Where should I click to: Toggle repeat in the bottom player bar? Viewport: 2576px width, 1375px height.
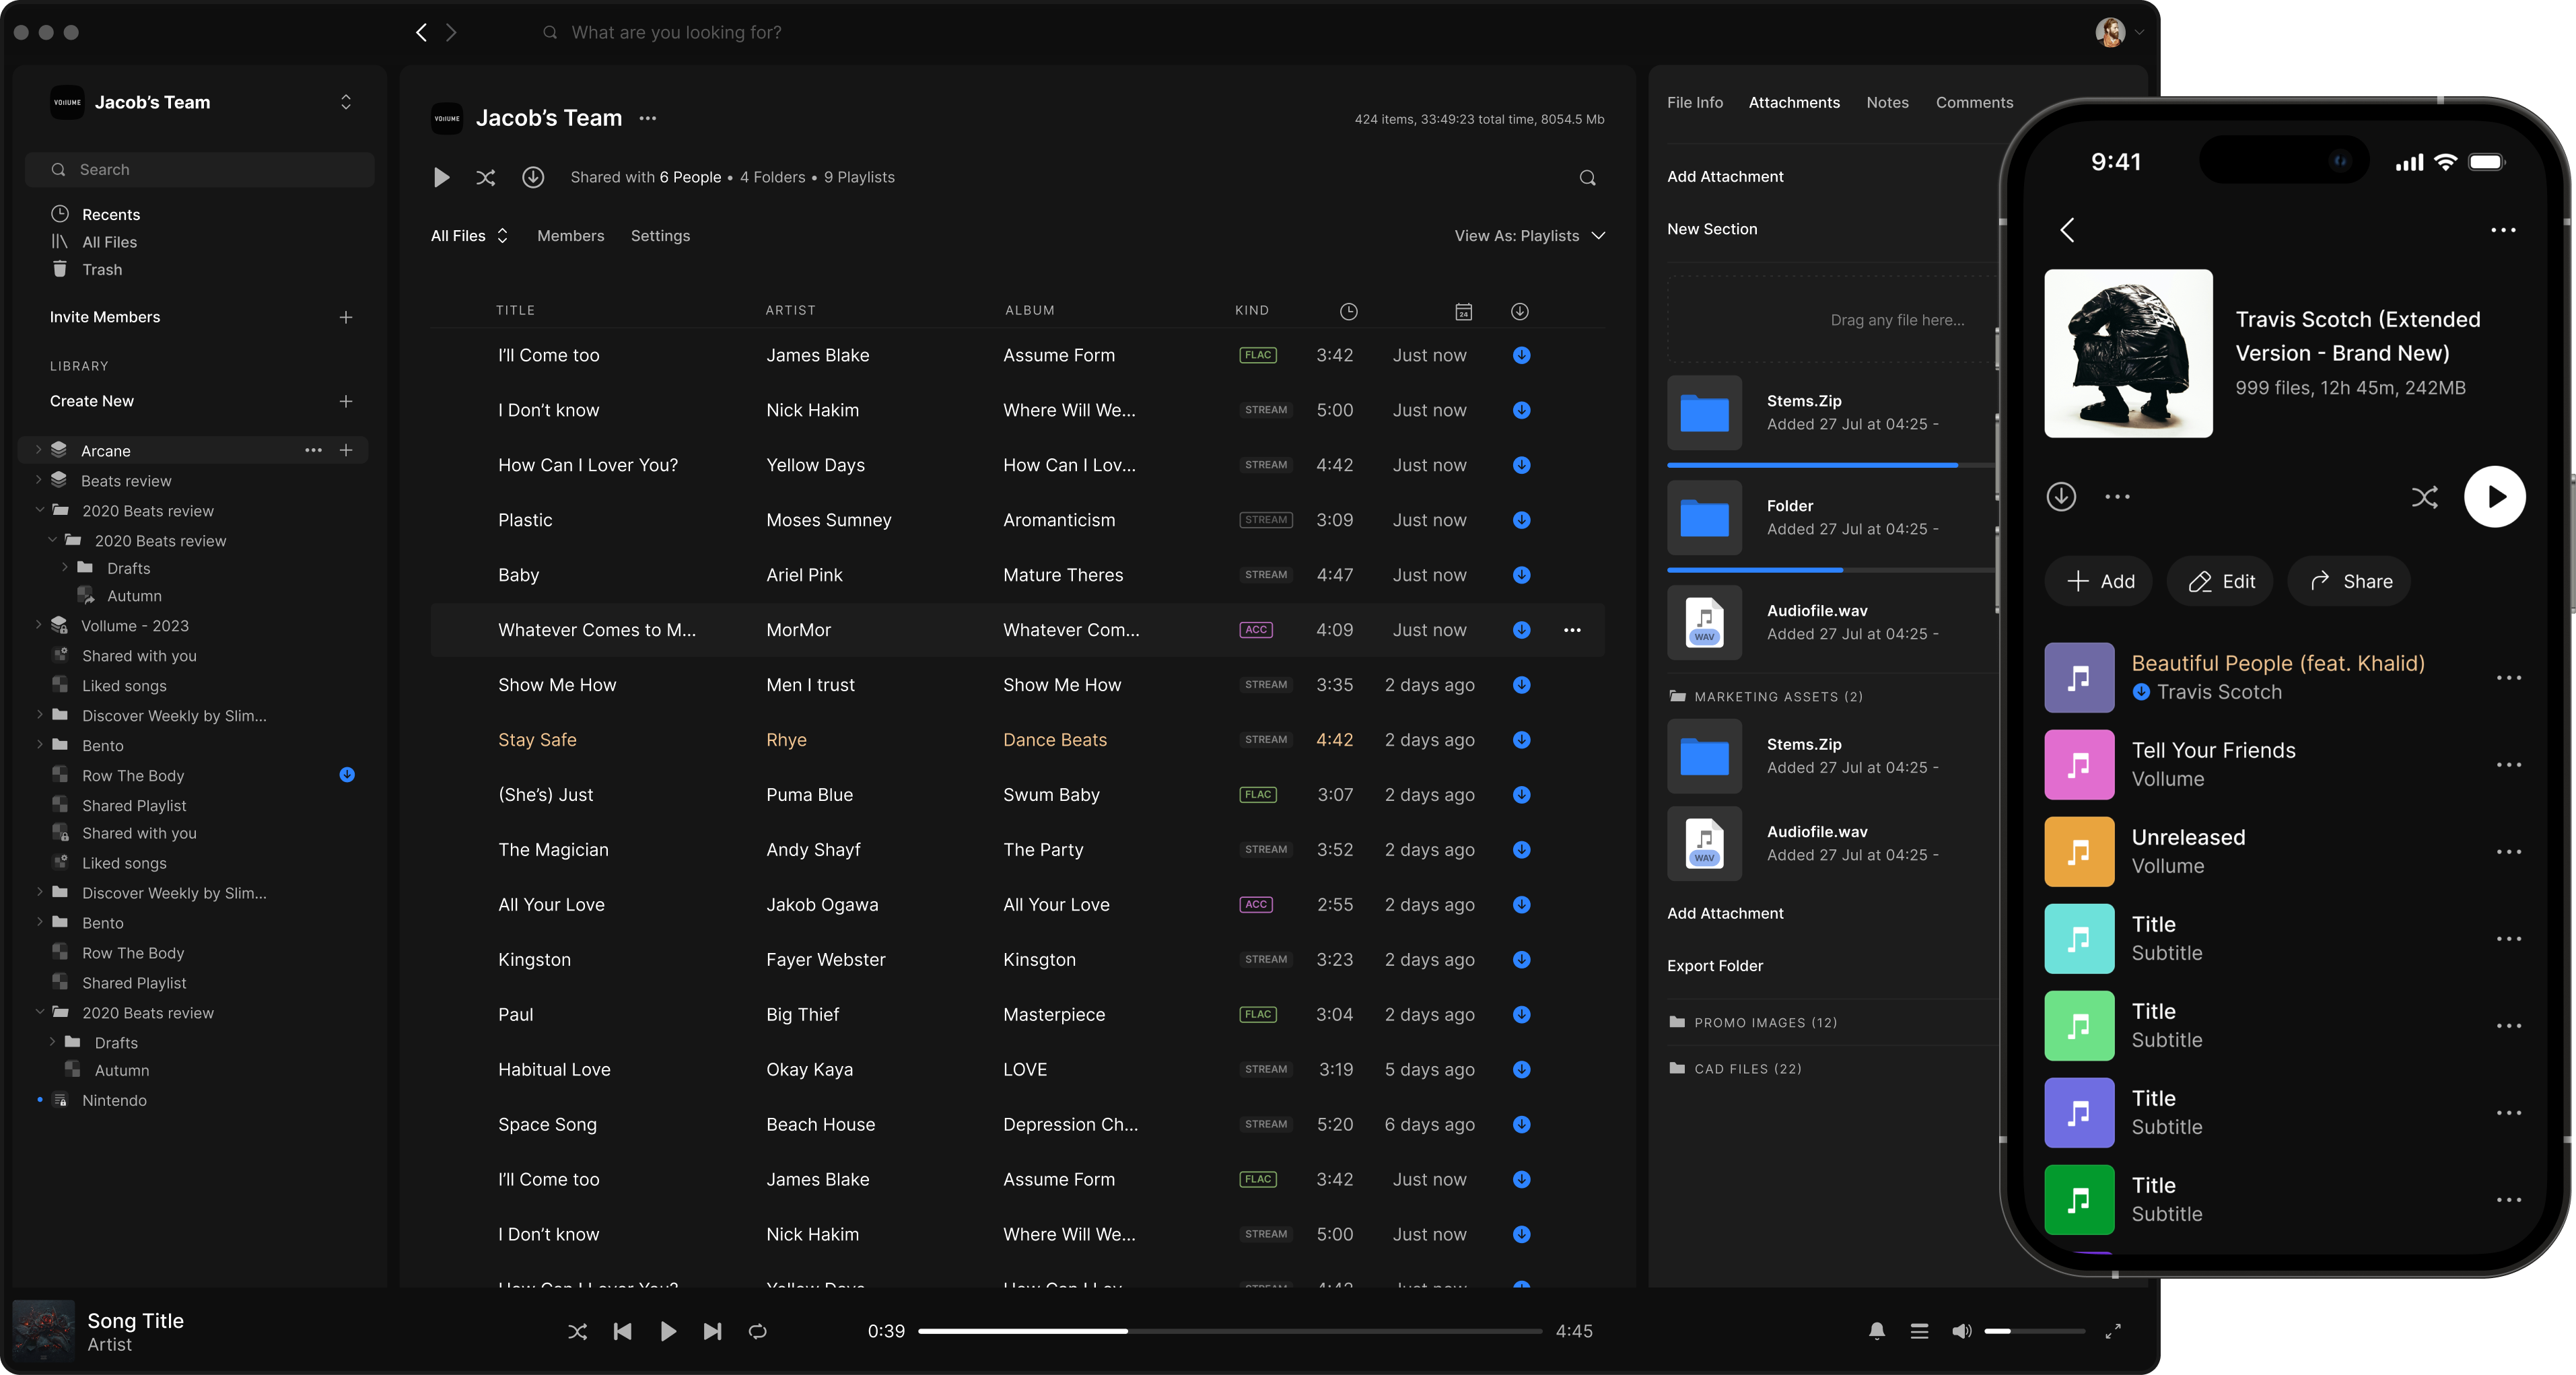(x=757, y=1331)
